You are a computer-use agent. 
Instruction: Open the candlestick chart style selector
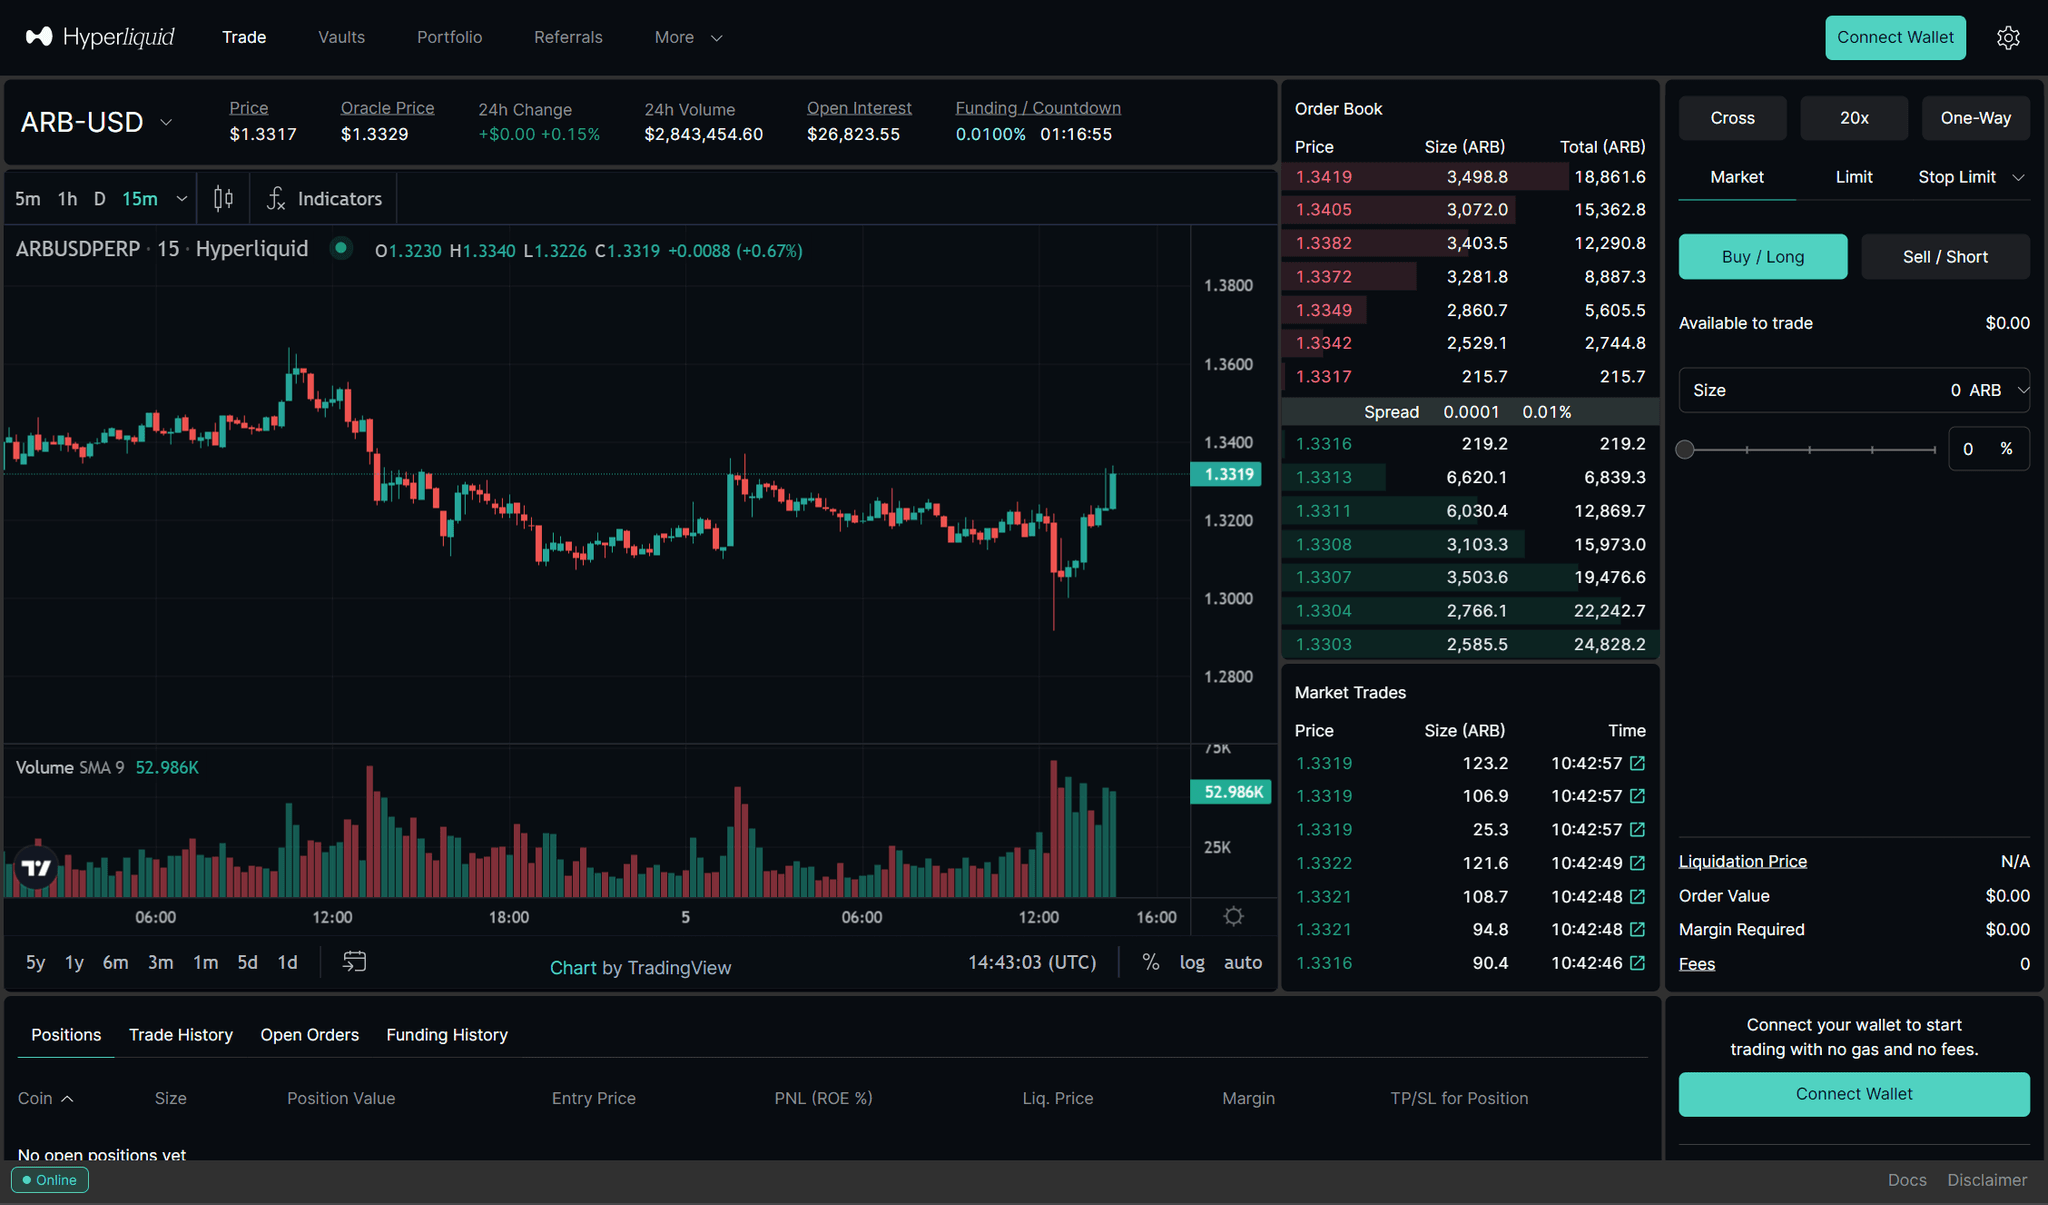tap(223, 198)
